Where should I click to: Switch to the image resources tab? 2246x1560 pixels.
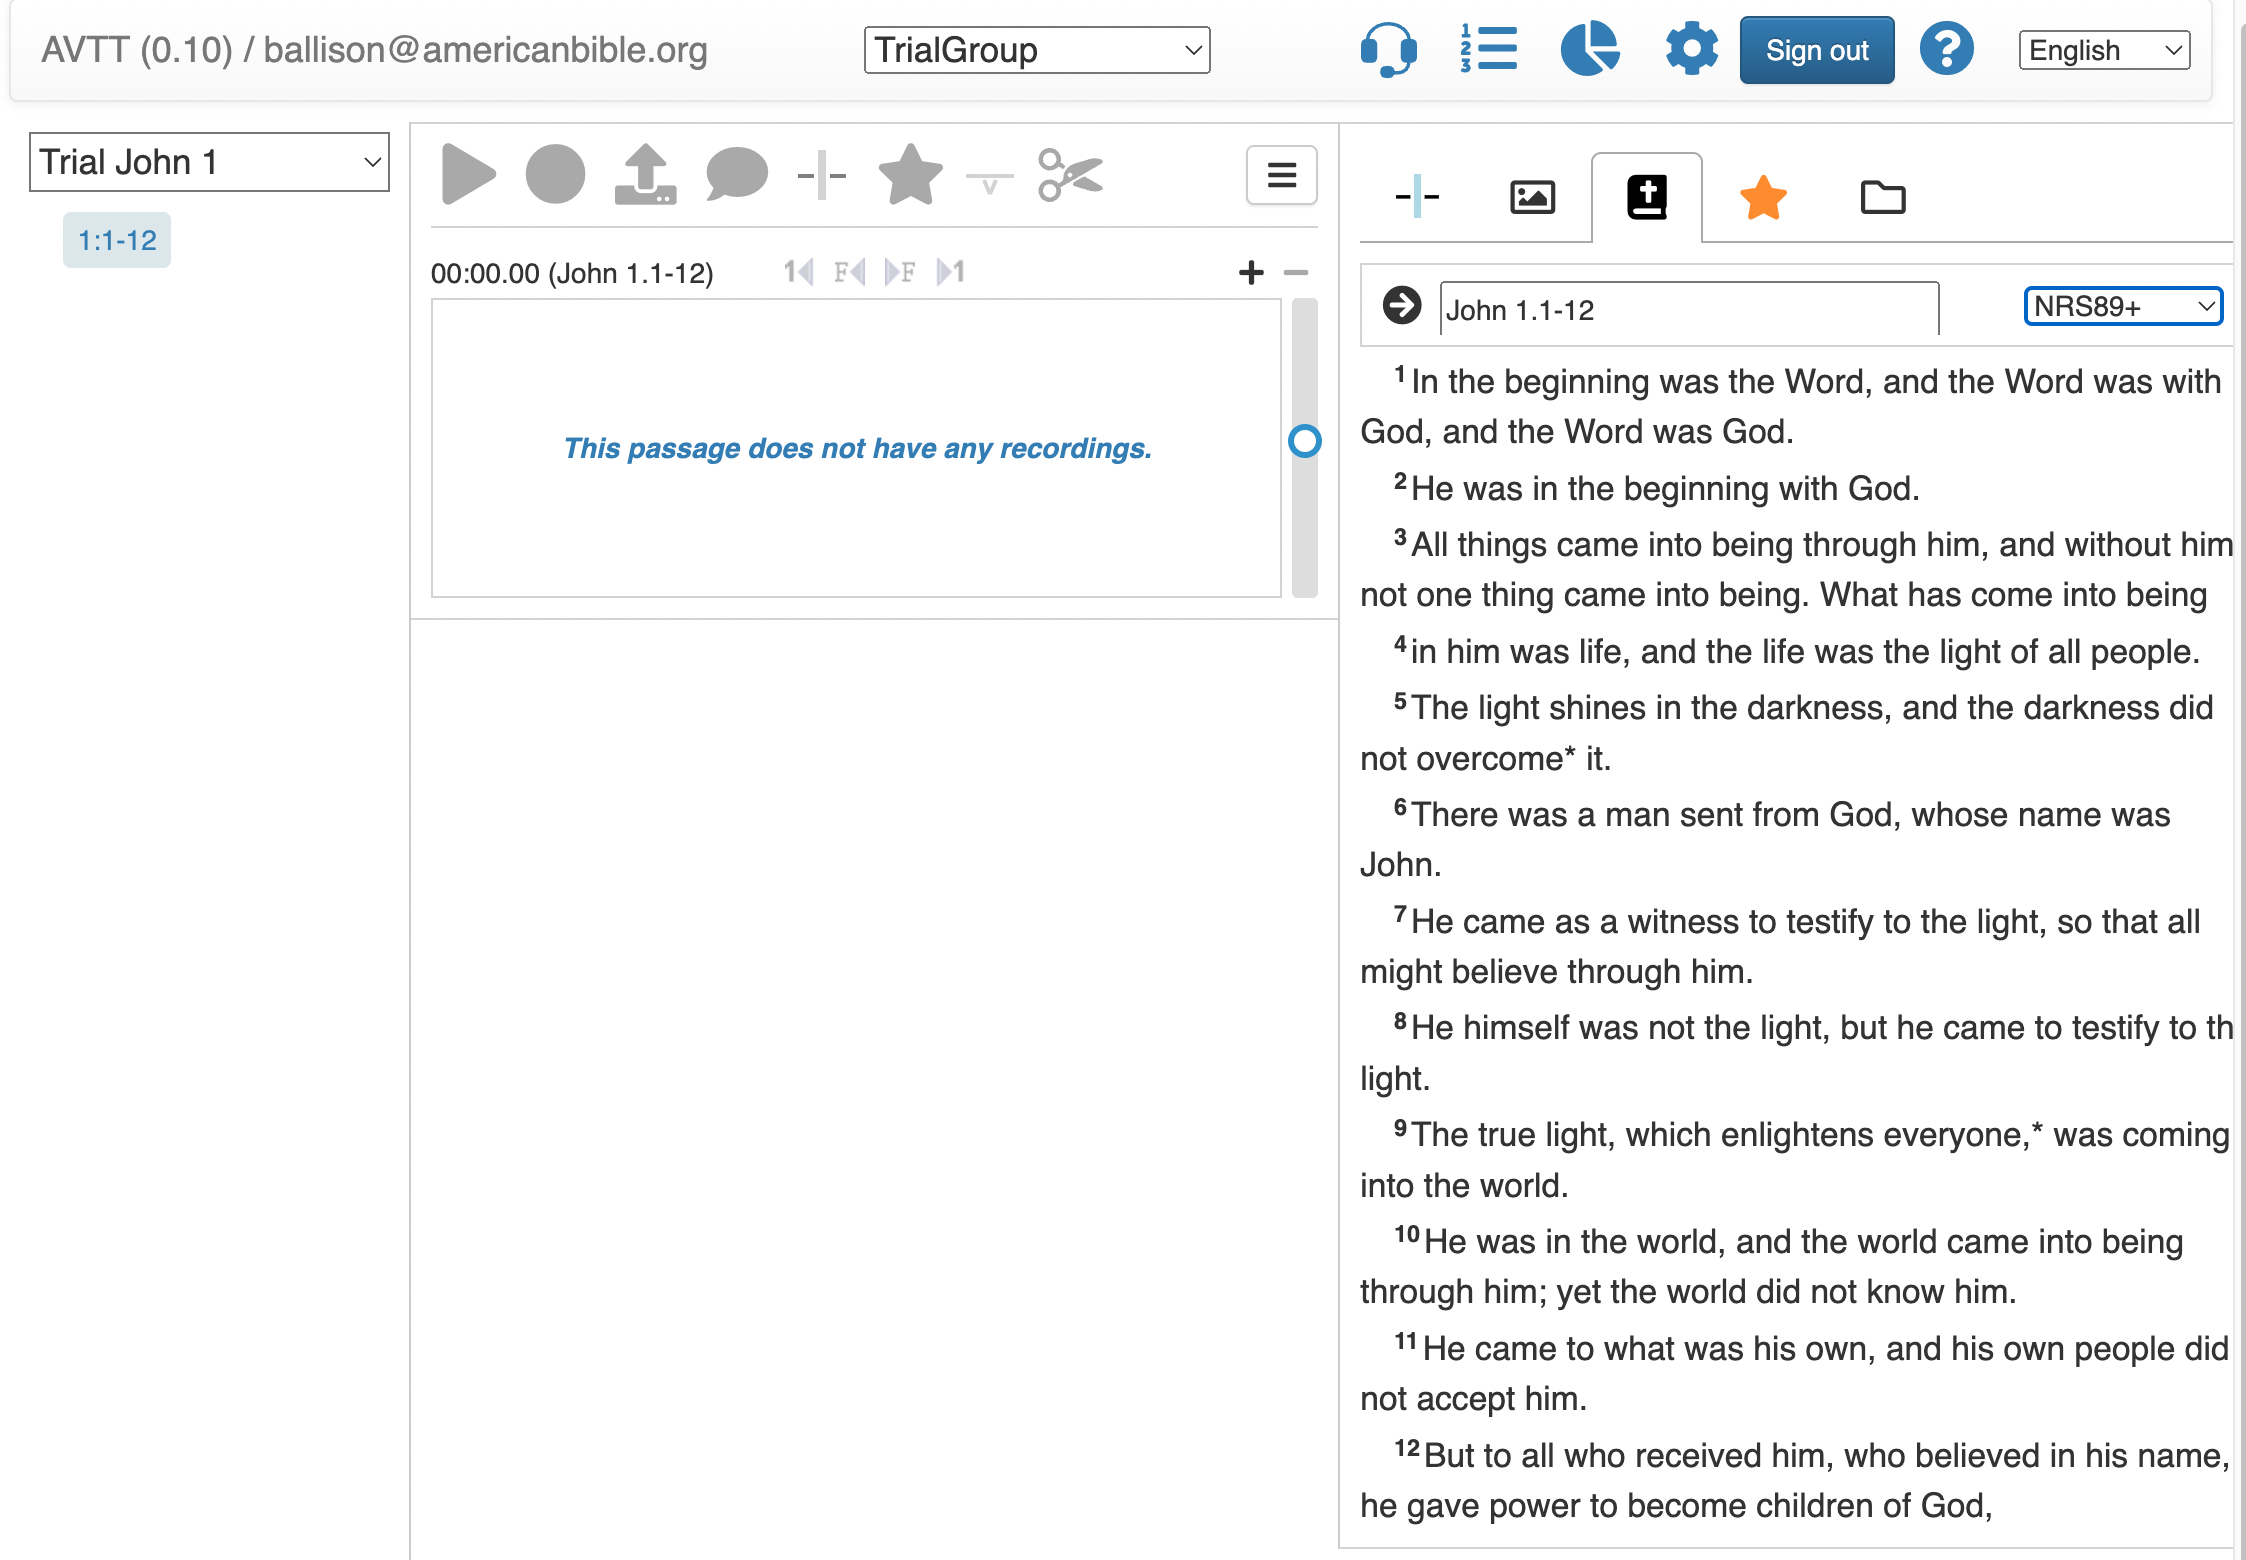(1532, 197)
